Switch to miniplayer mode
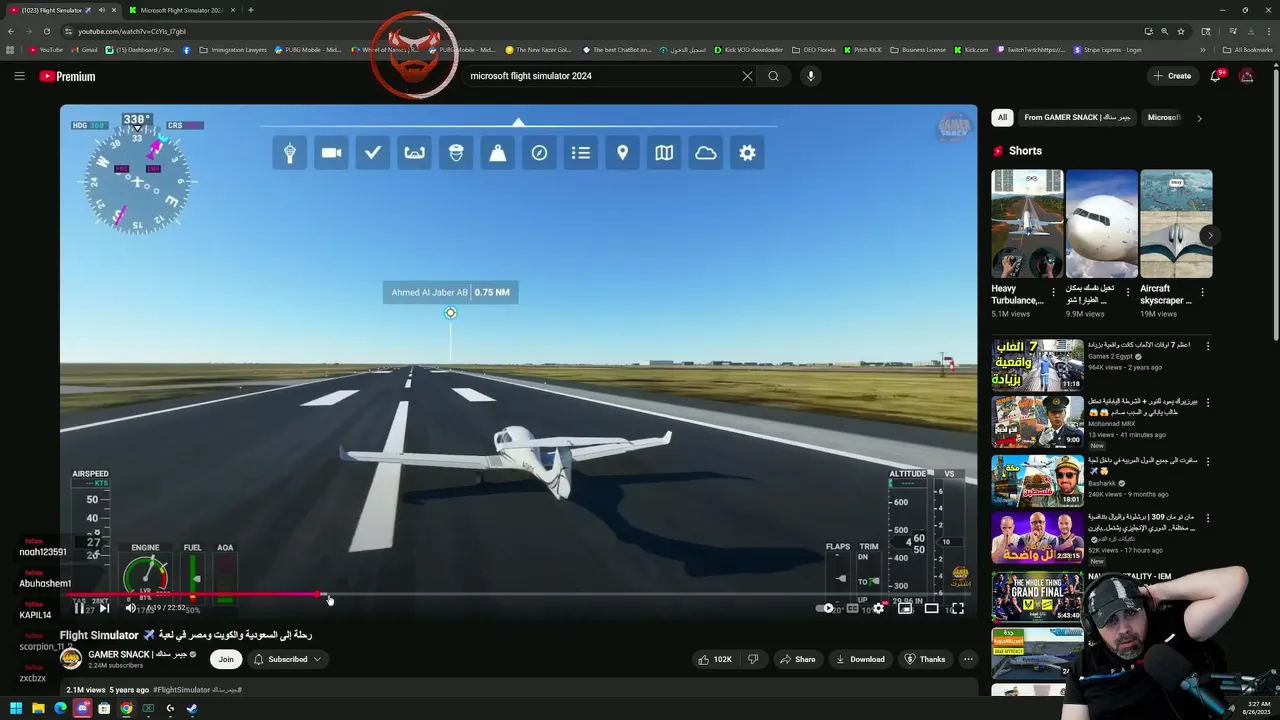The width and height of the screenshot is (1280, 720). tap(905, 608)
